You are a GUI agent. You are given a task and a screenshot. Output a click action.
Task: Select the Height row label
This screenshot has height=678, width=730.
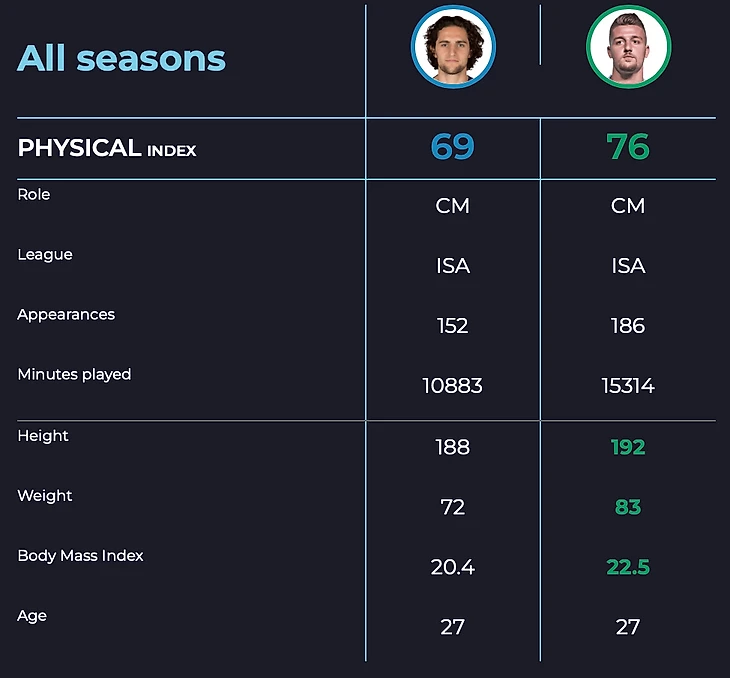[x=43, y=435]
